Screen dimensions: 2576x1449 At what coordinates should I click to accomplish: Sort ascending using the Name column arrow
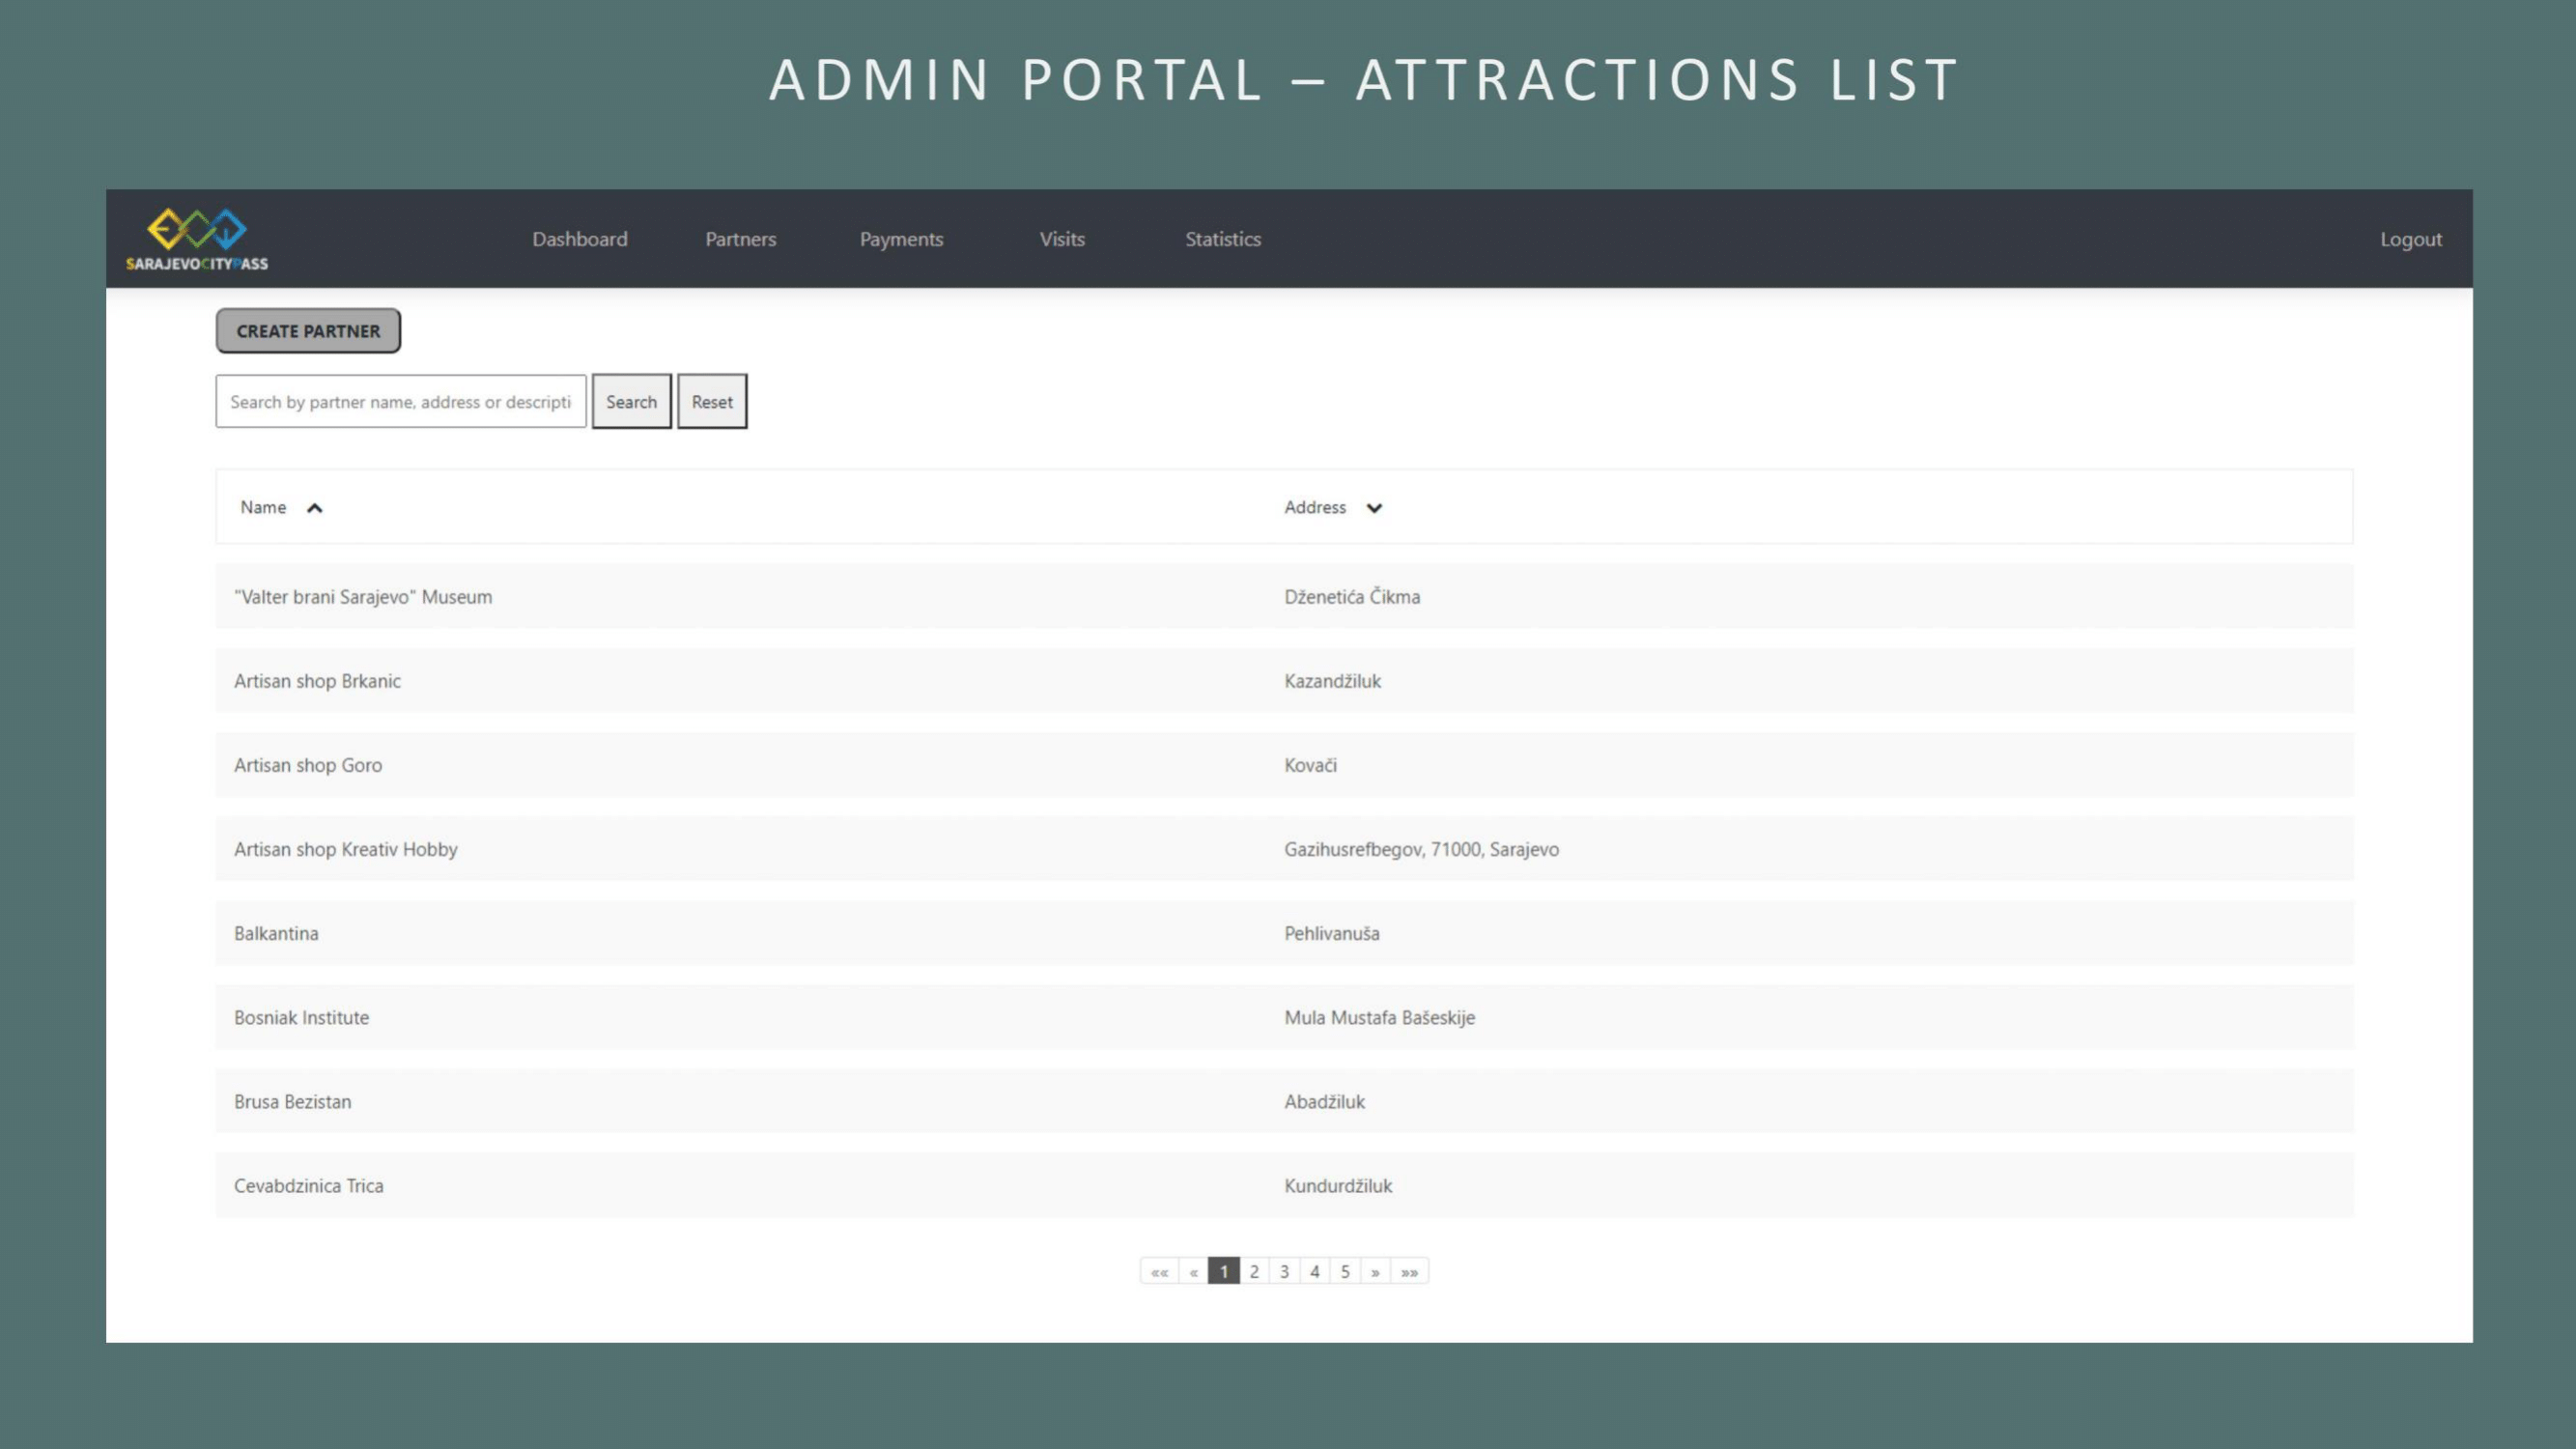pos(314,508)
